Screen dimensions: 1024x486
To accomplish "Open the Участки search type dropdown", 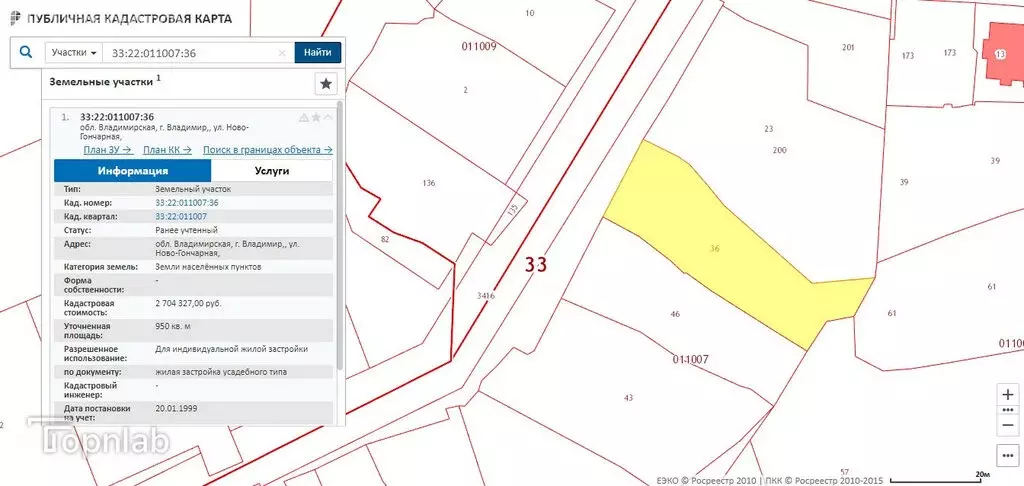I will 74,53.
